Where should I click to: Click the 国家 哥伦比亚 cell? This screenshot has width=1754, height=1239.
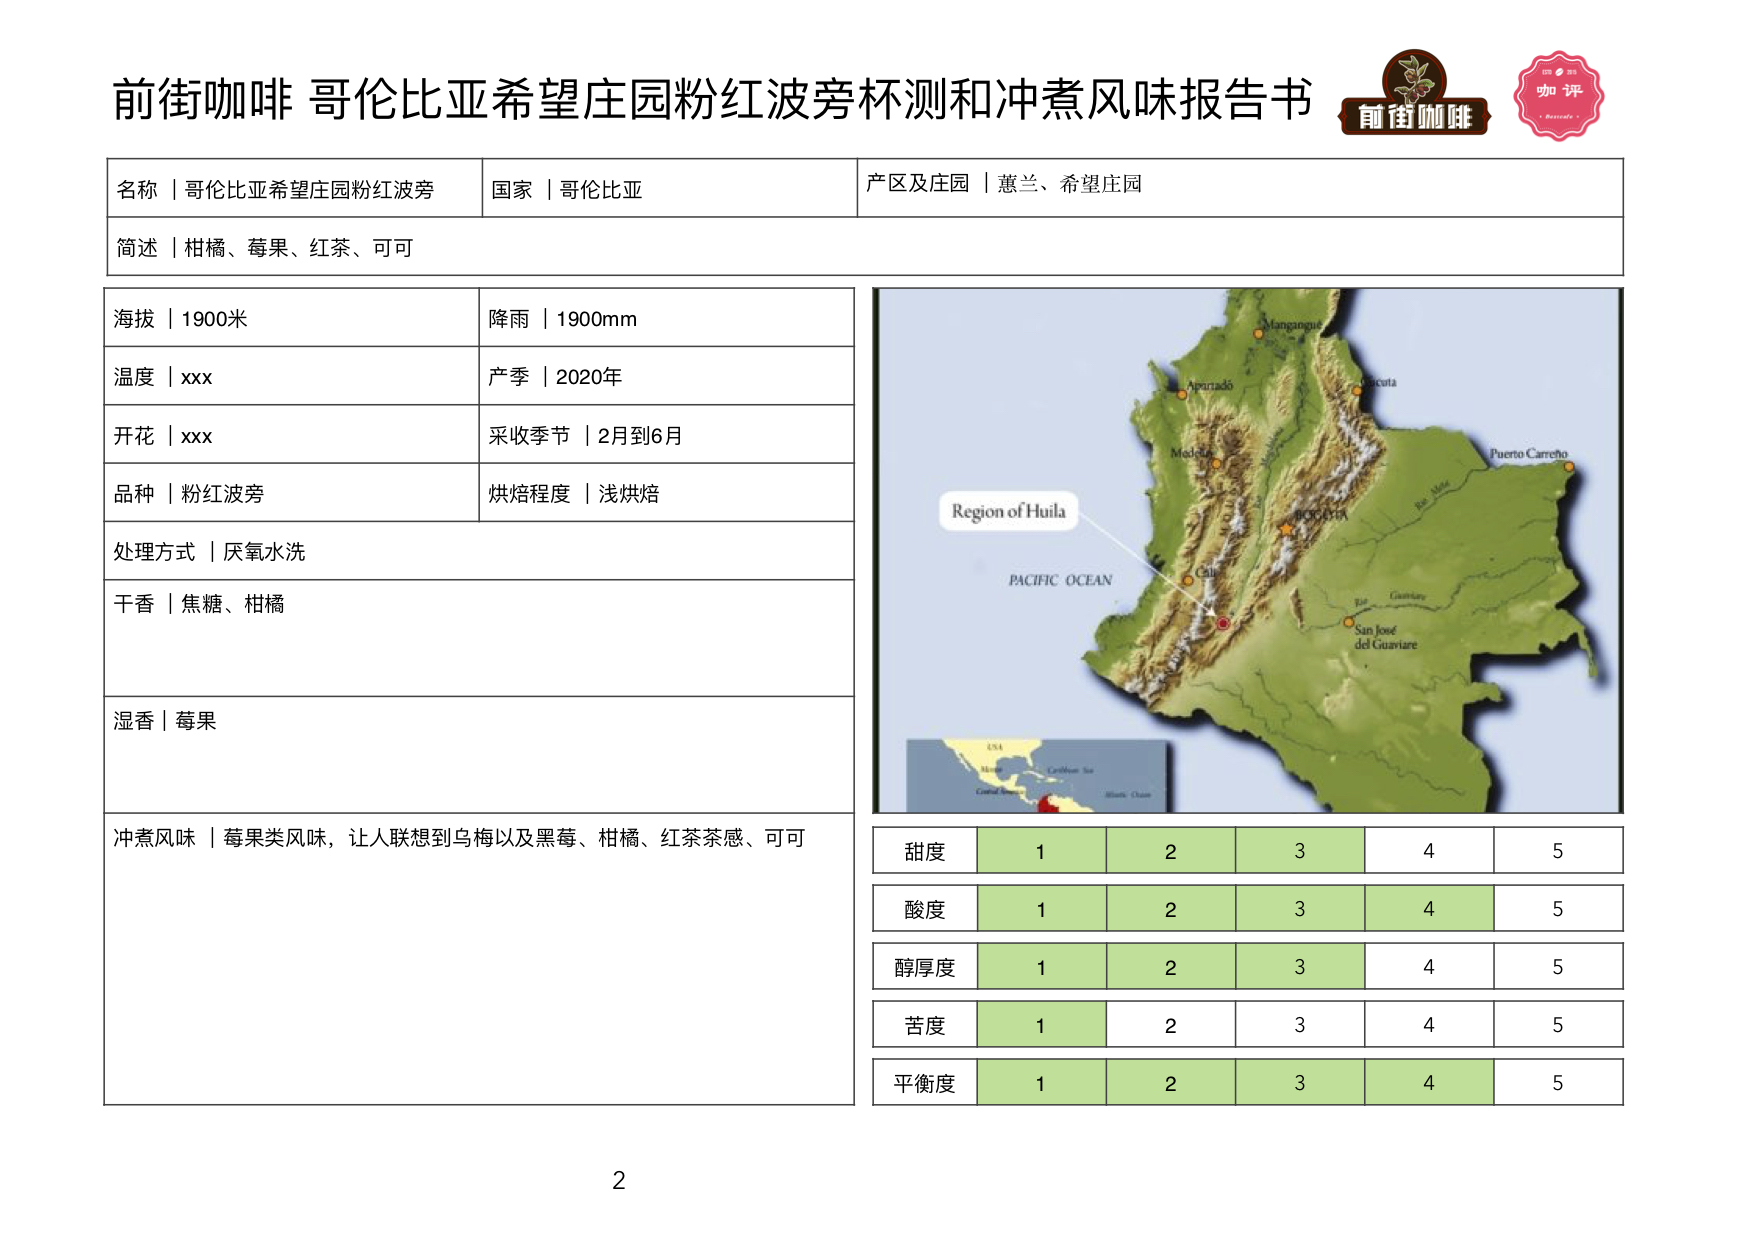coord(669,188)
